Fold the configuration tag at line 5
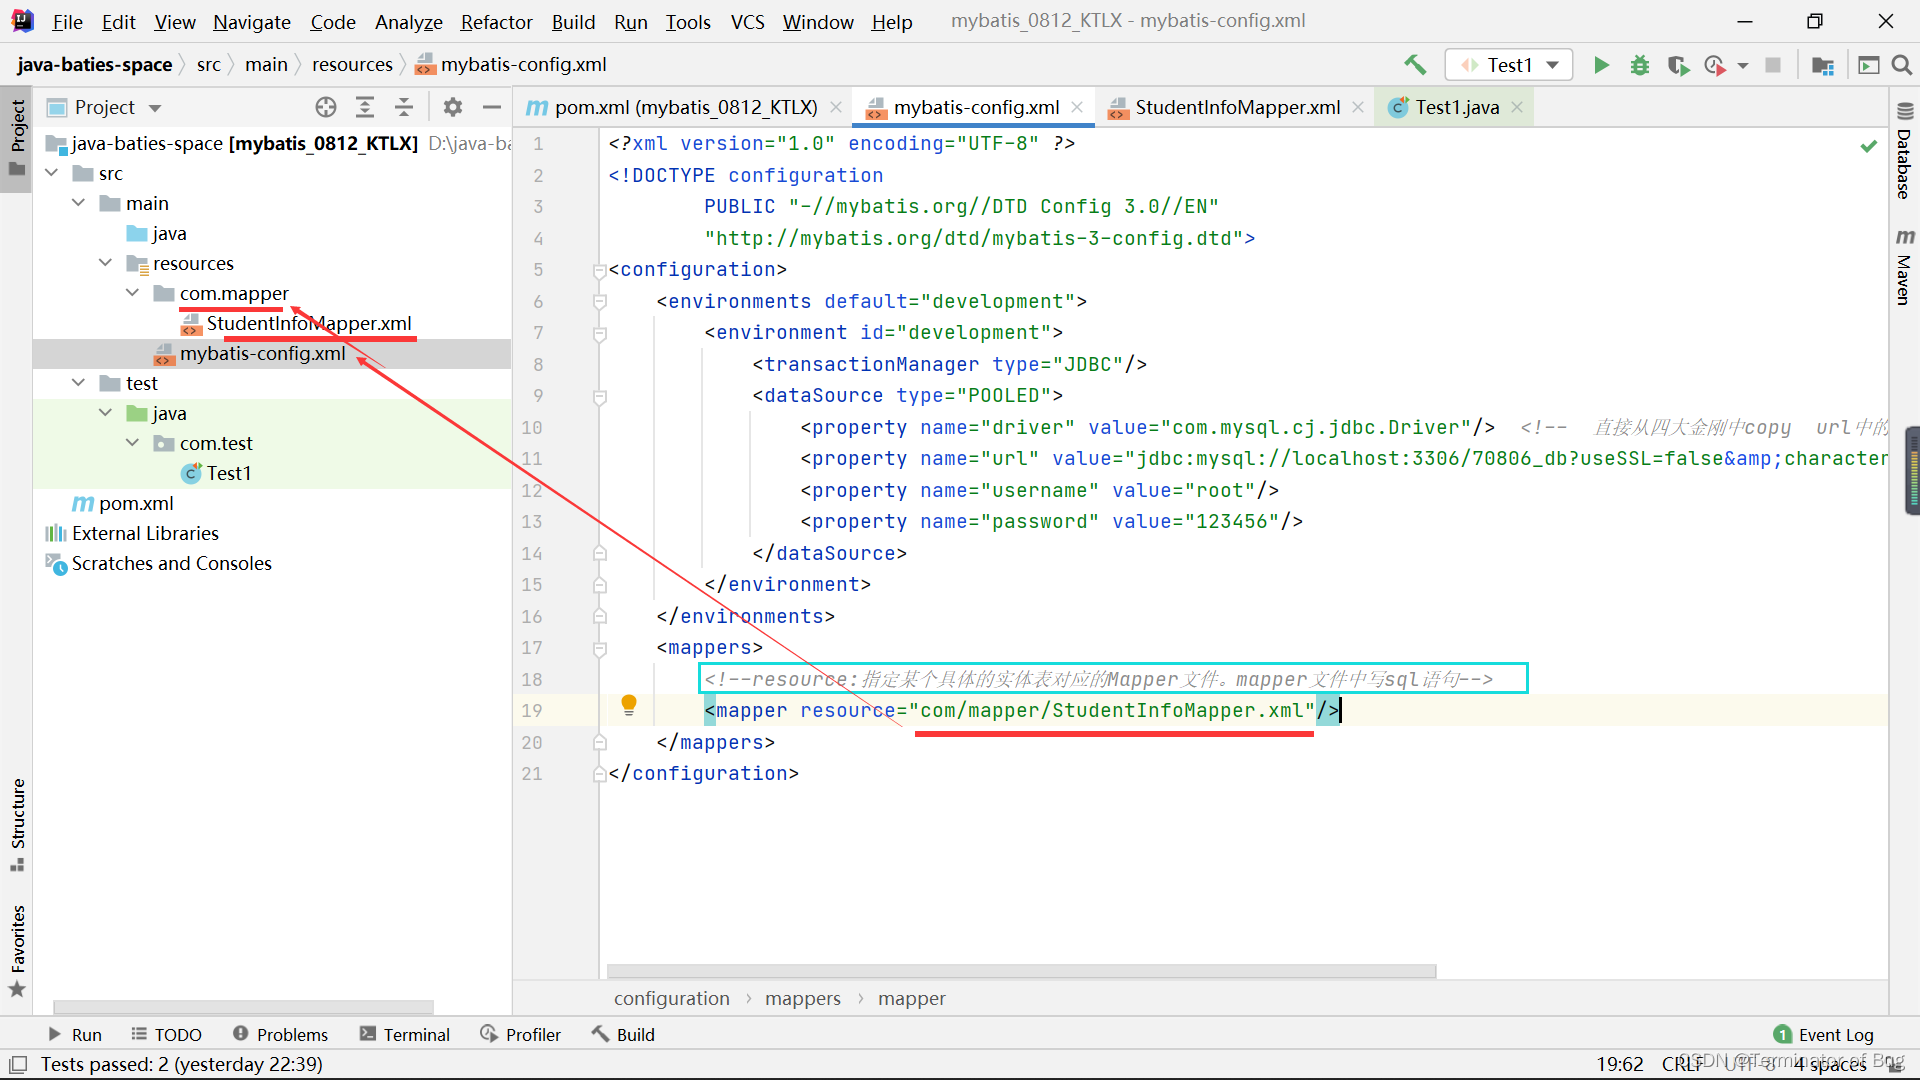The height and width of the screenshot is (1080, 1920). point(600,270)
